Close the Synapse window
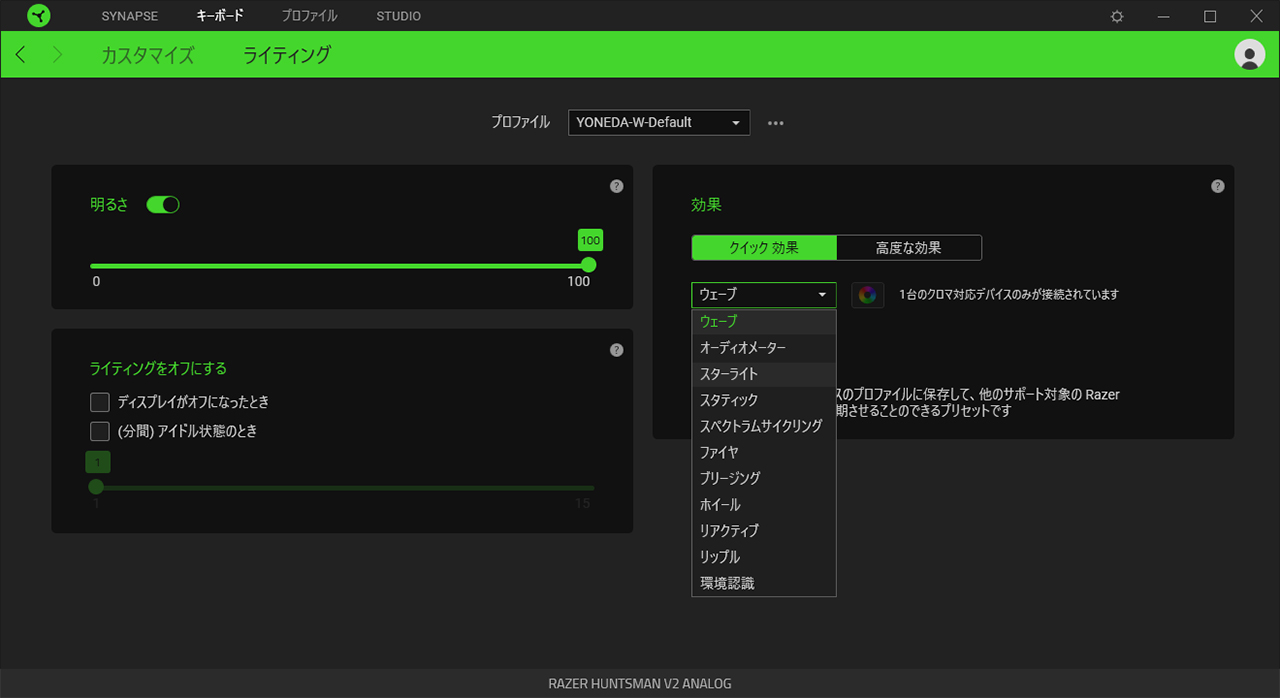1280x698 pixels. pos(1257,16)
